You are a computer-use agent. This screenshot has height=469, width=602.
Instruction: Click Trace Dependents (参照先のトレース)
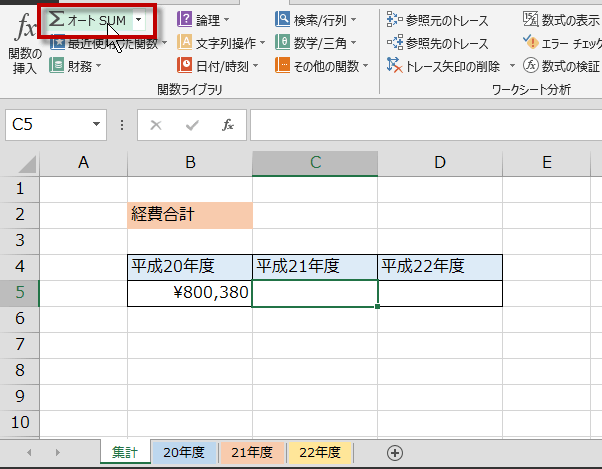pyautogui.click(x=438, y=43)
